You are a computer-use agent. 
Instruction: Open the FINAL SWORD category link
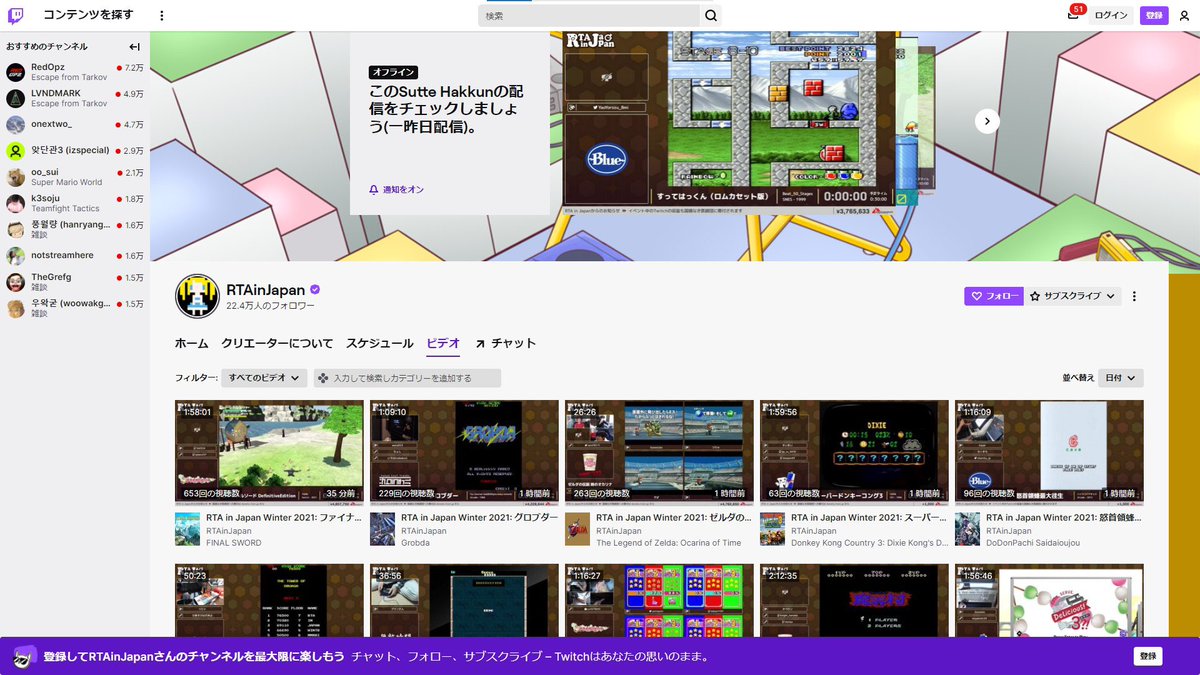[234, 543]
